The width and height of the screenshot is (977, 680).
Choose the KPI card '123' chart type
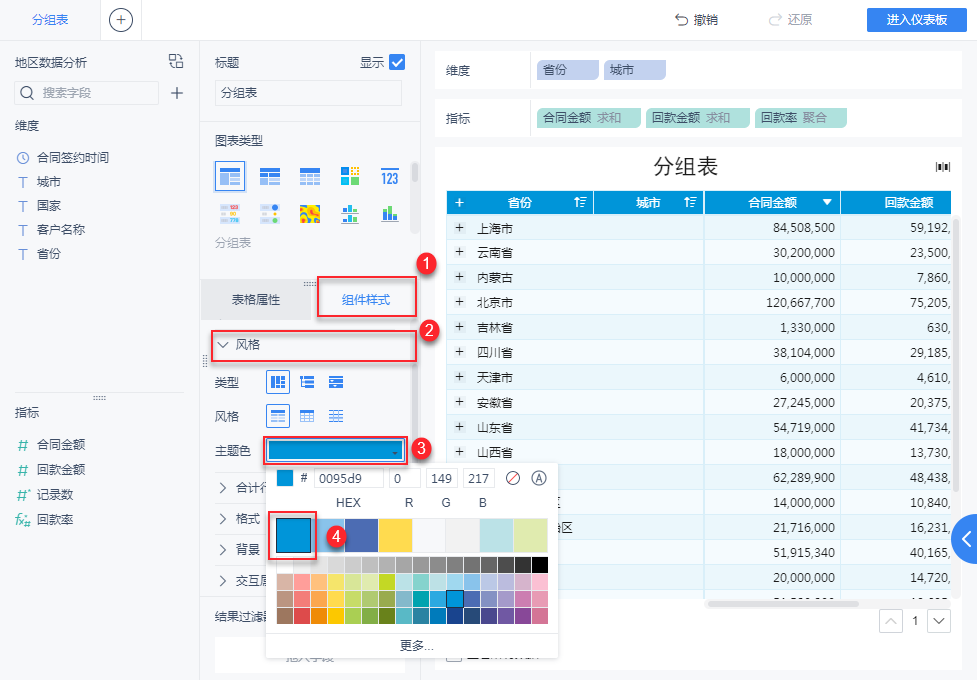[x=390, y=177]
